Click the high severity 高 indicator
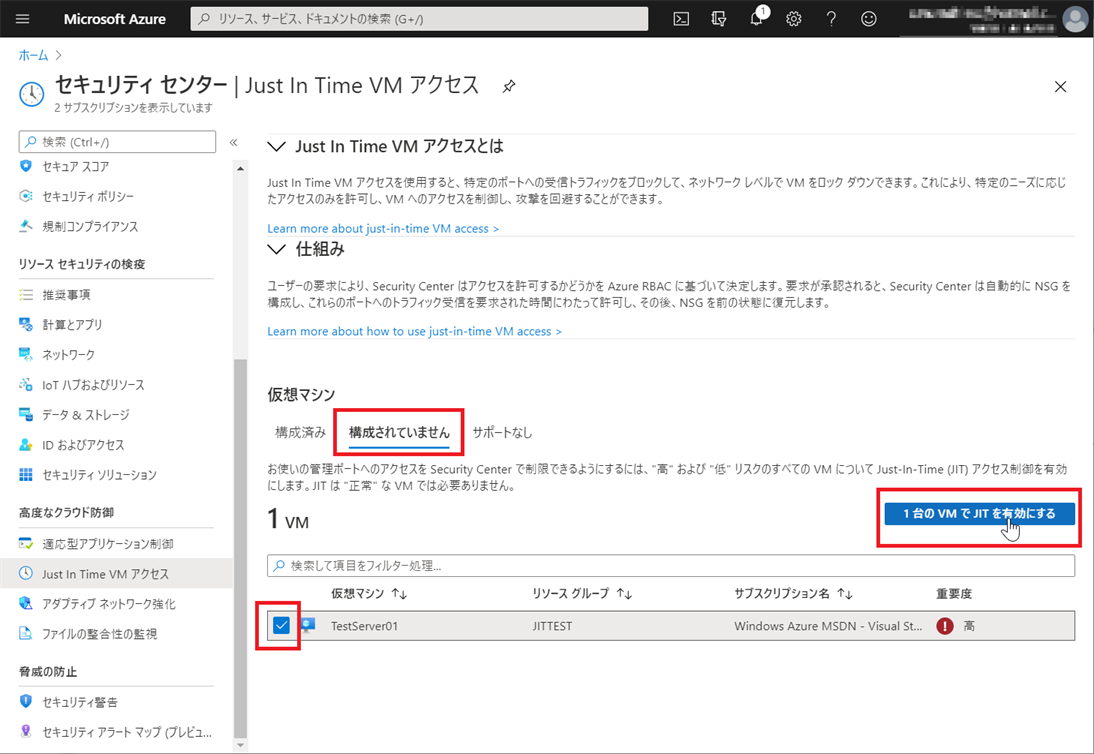Viewport: 1094px width, 754px height. coord(955,626)
